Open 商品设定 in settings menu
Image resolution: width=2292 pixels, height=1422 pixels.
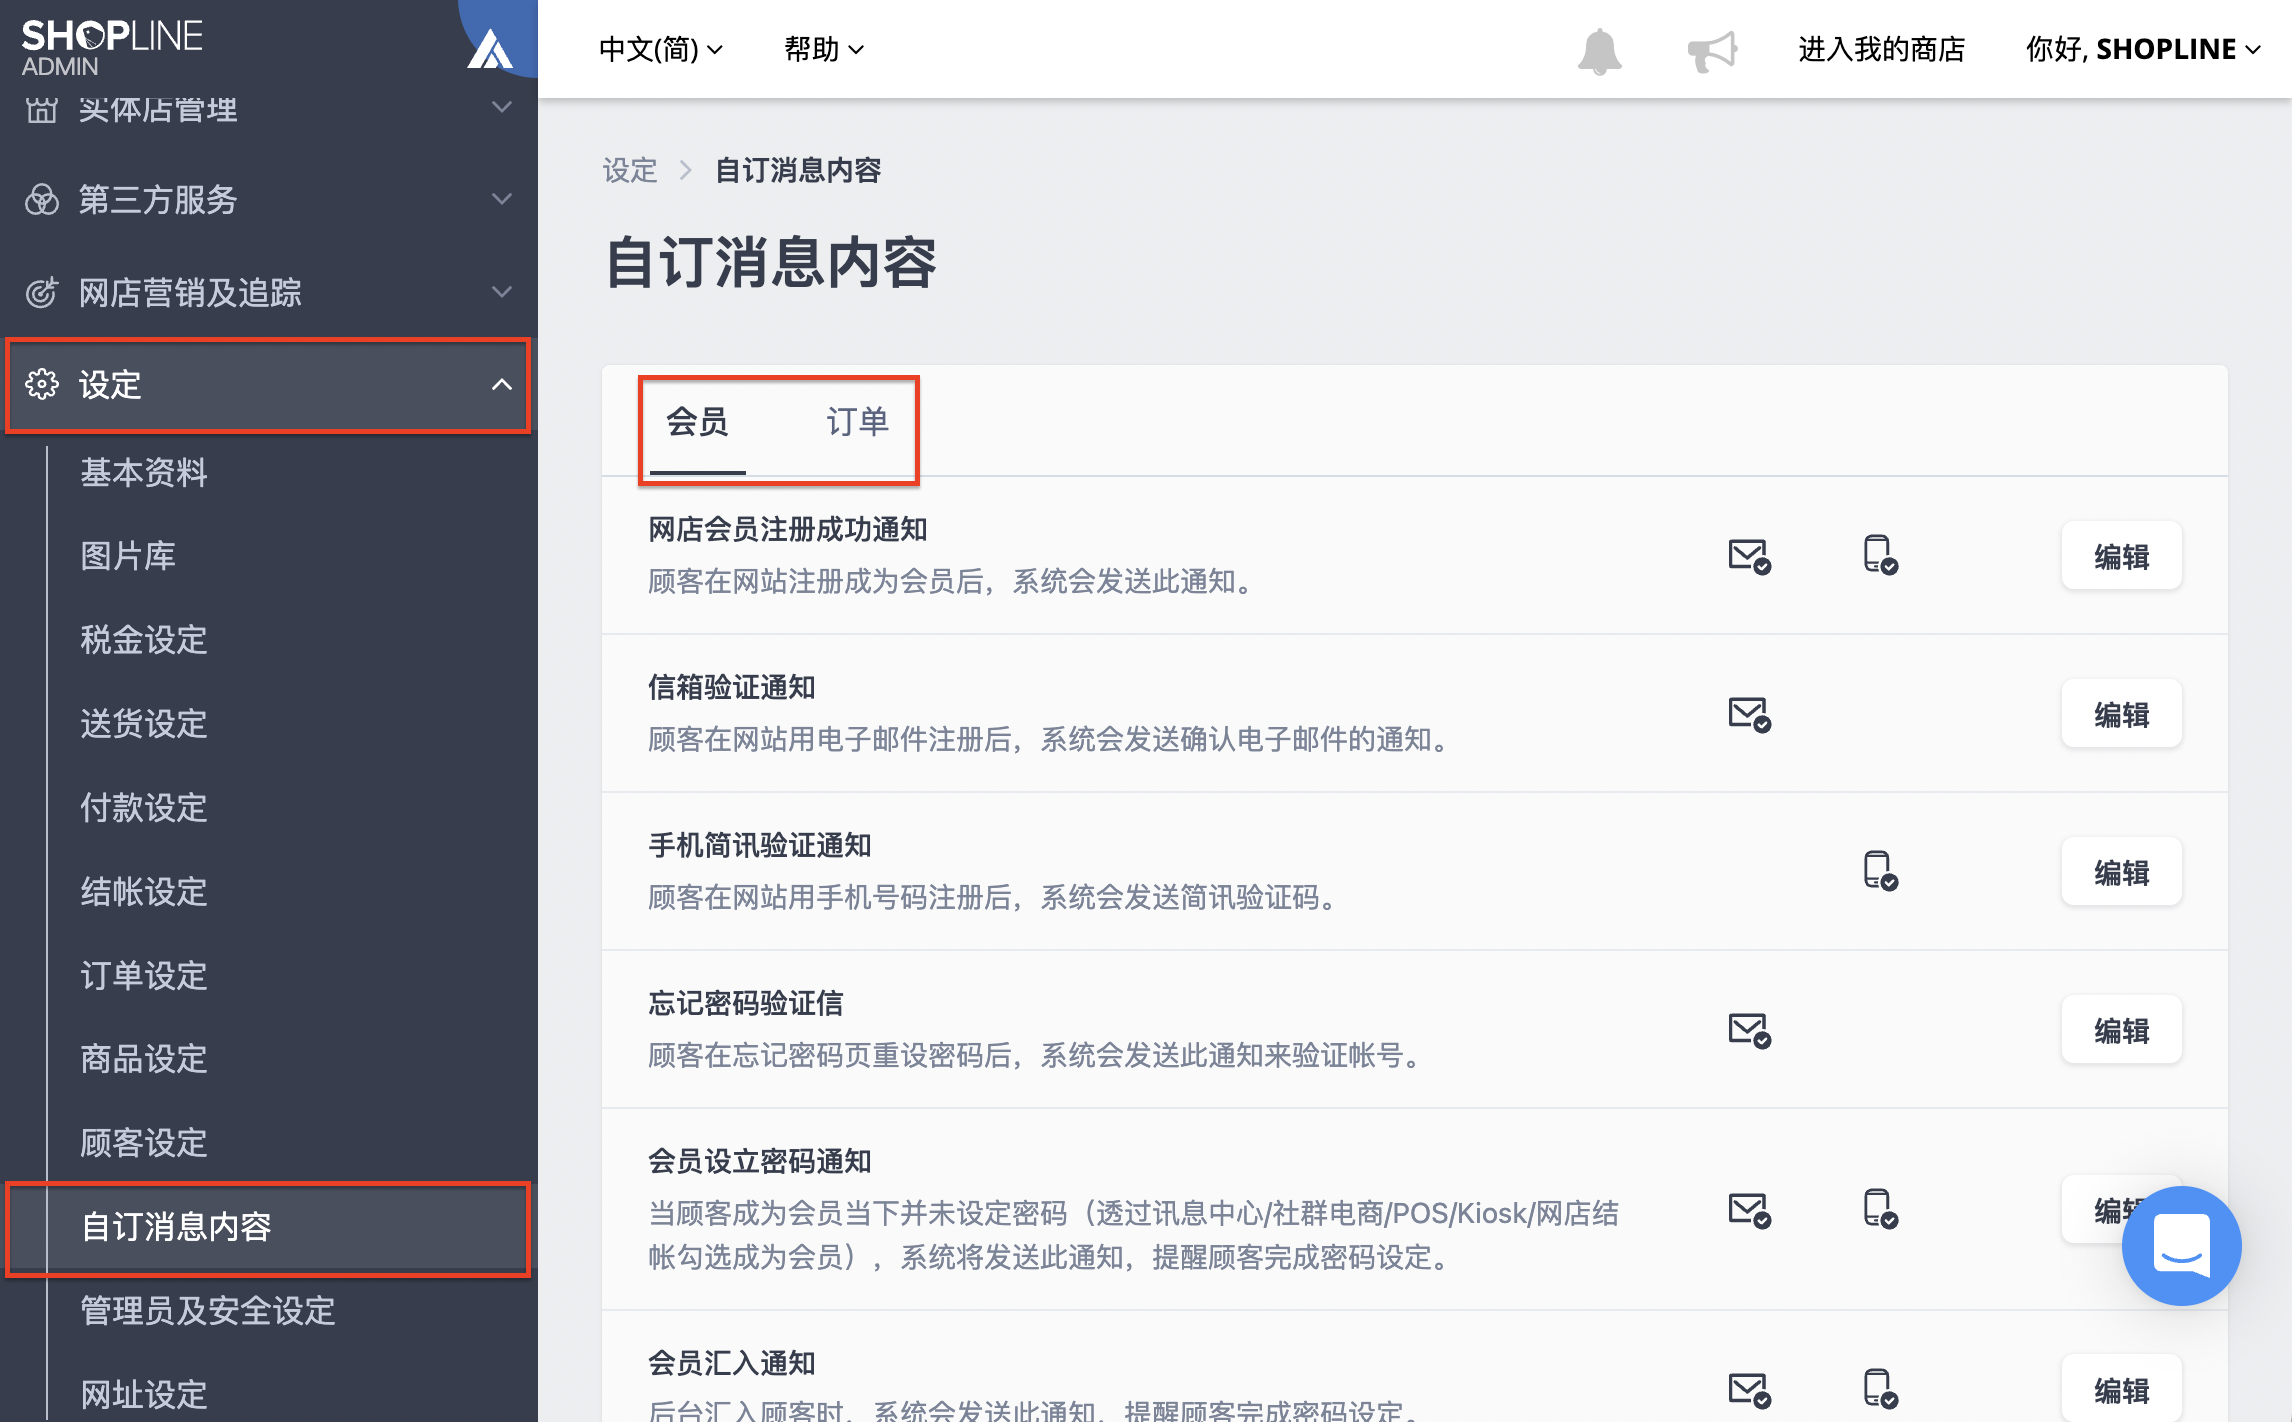[144, 1059]
